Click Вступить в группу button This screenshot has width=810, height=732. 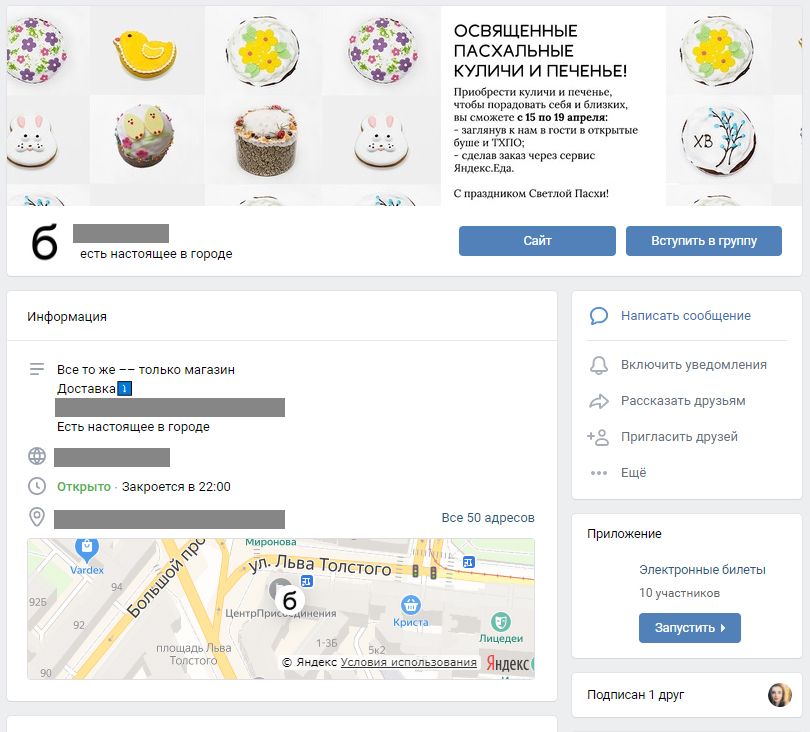[704, 241]
